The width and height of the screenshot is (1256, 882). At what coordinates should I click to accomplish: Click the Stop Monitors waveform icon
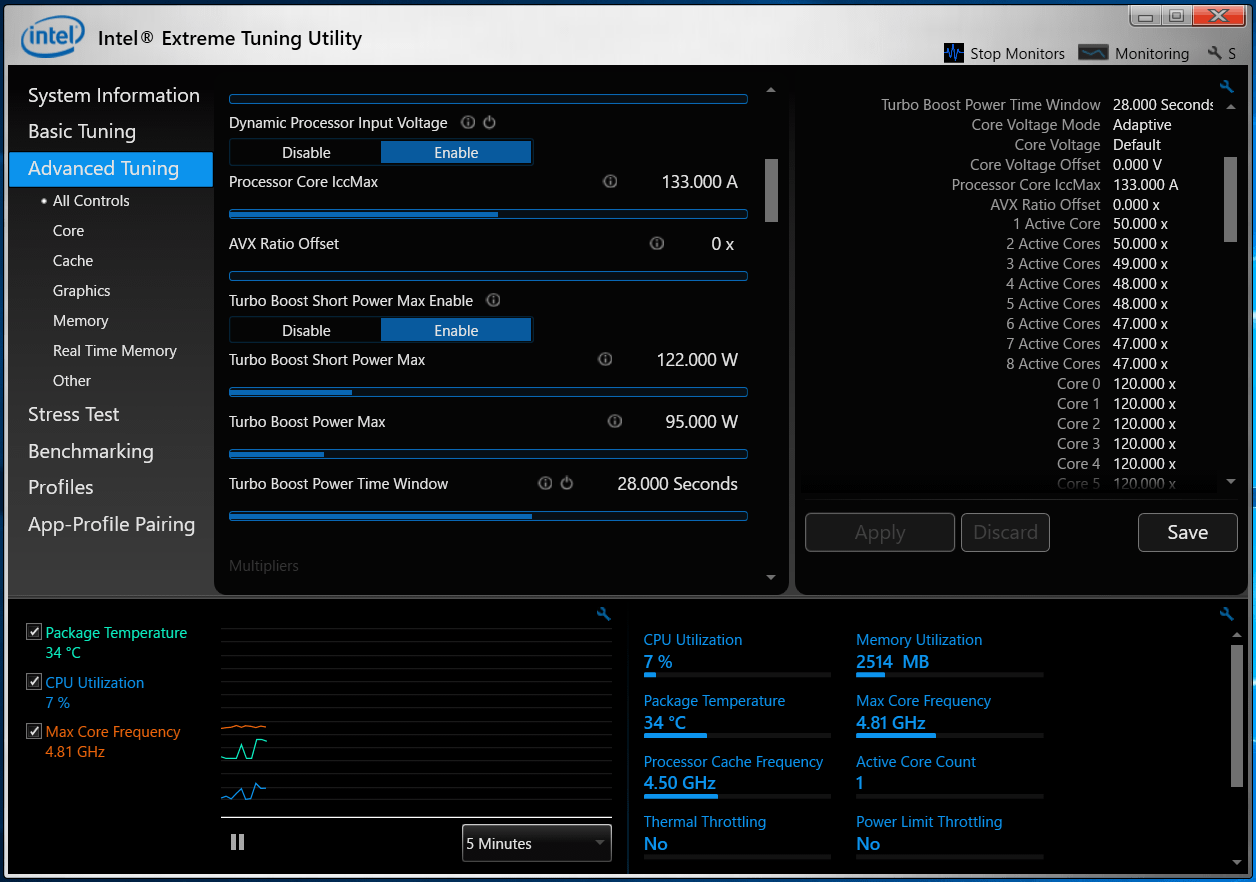point(954,53)
